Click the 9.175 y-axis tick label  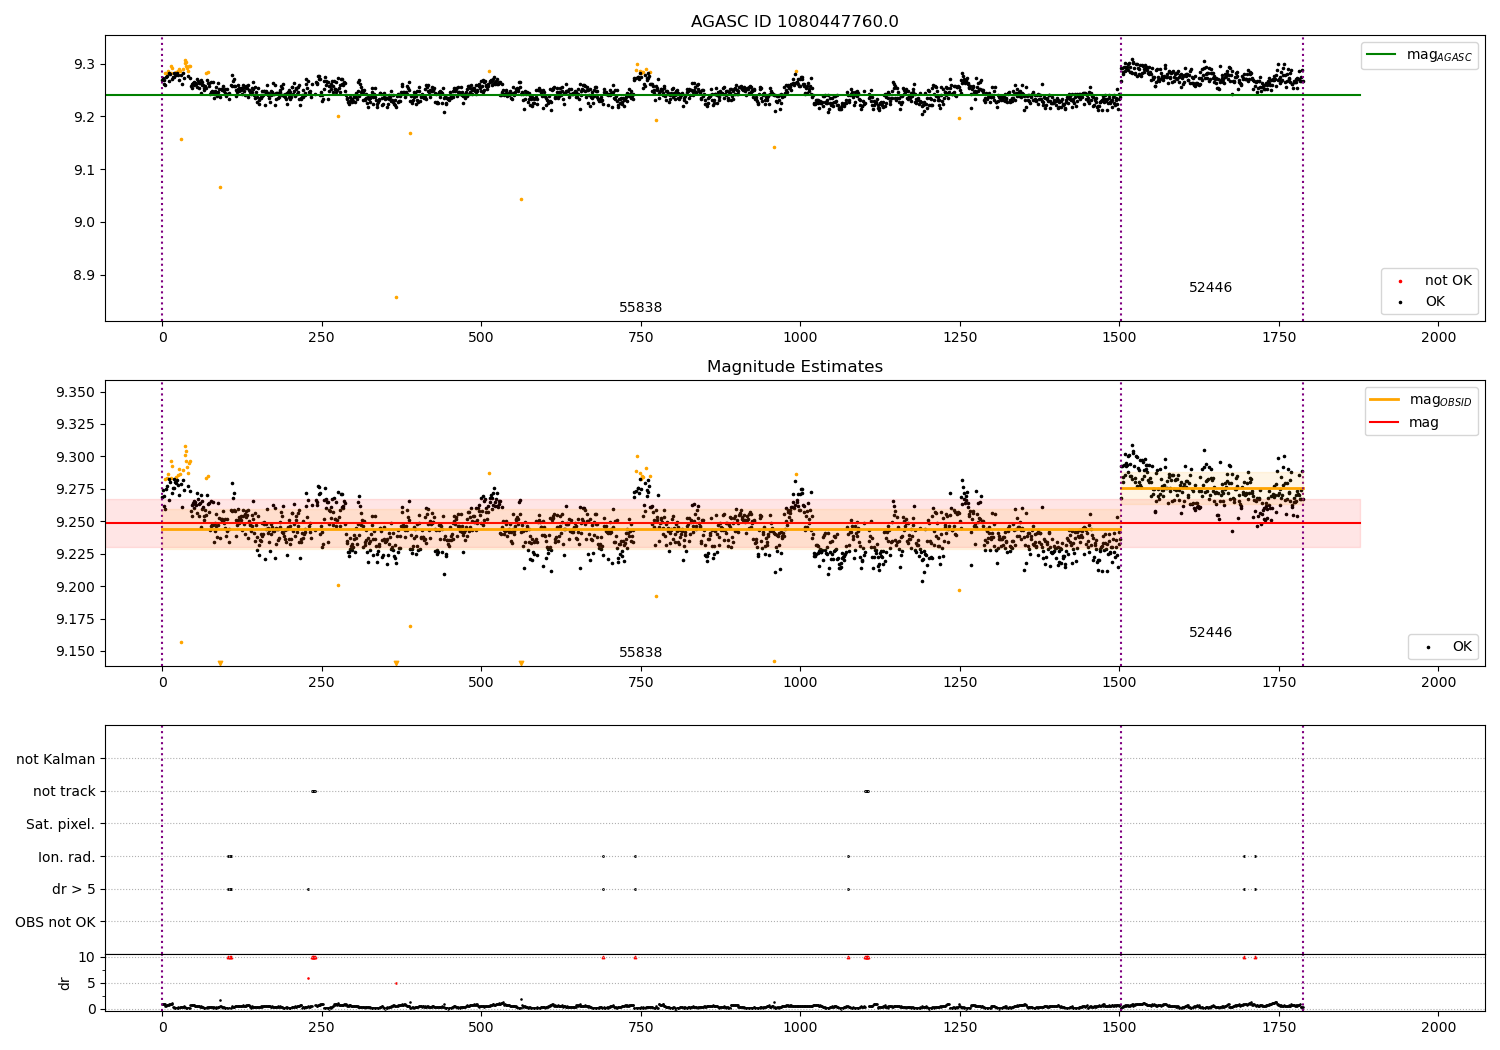click(76, 619)
